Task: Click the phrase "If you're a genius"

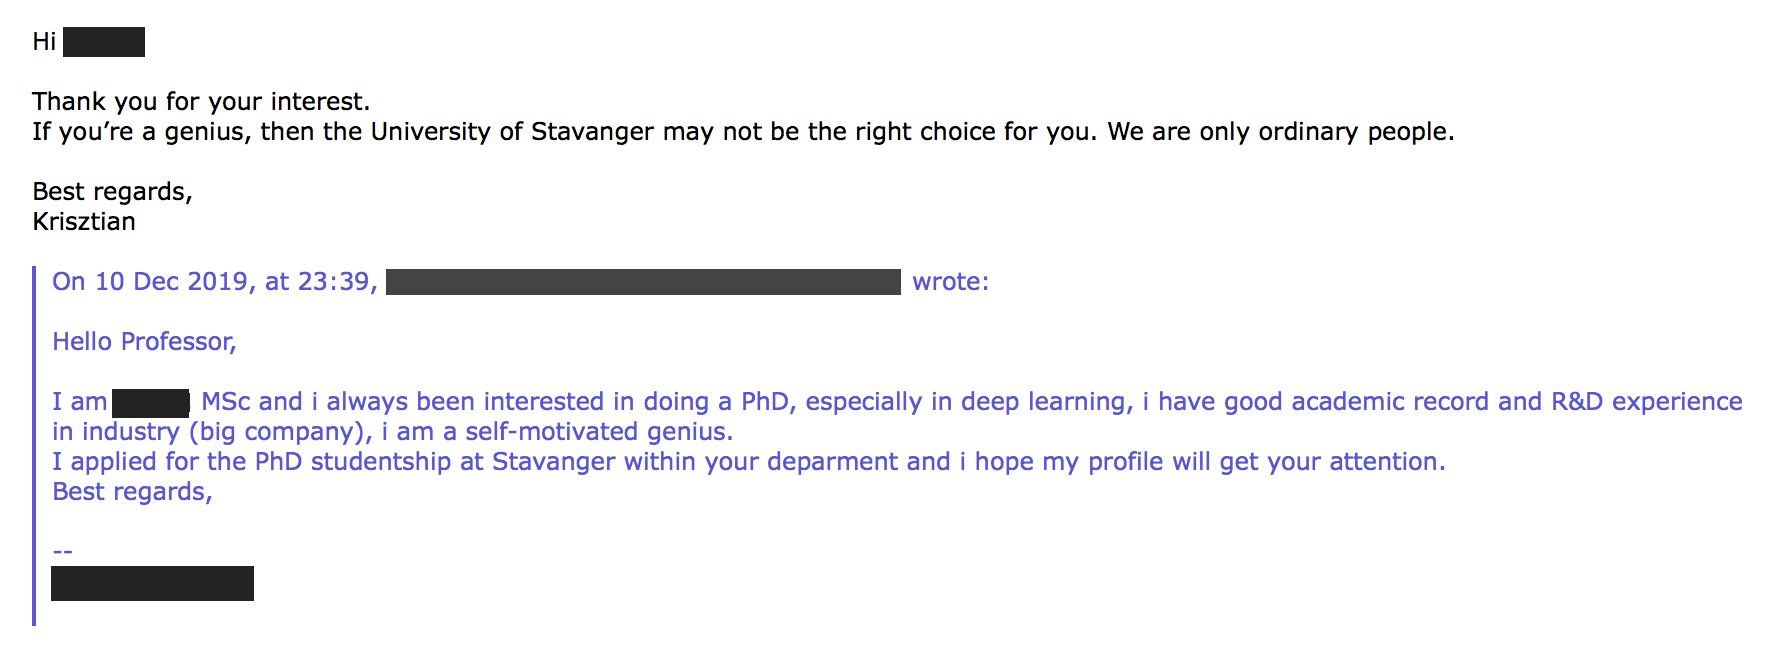Action: tap(138, 132)
